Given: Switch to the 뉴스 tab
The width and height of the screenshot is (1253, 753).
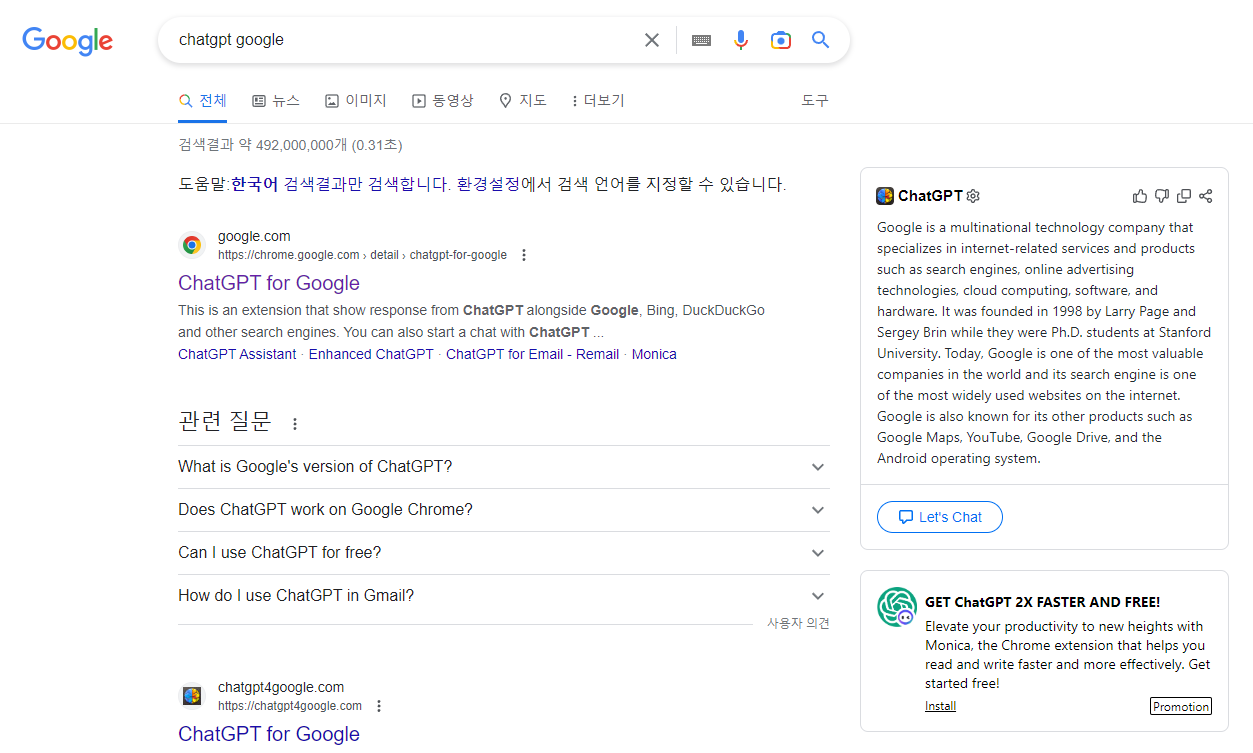Looking at the screenshot, I should point(276,101).
